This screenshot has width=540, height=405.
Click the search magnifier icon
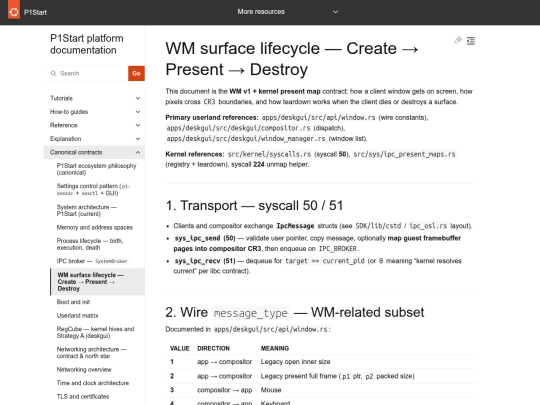pos(53,73)
